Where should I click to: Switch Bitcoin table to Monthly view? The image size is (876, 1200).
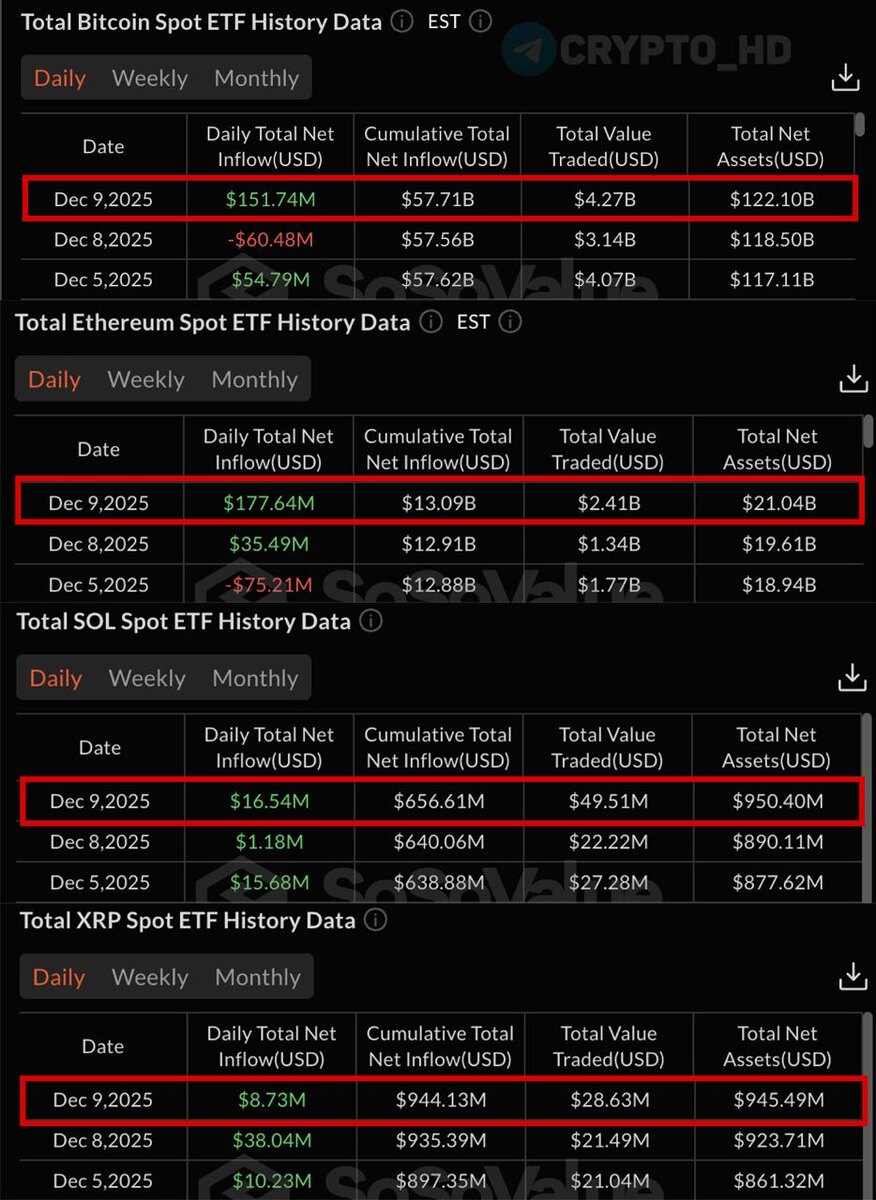256,78
